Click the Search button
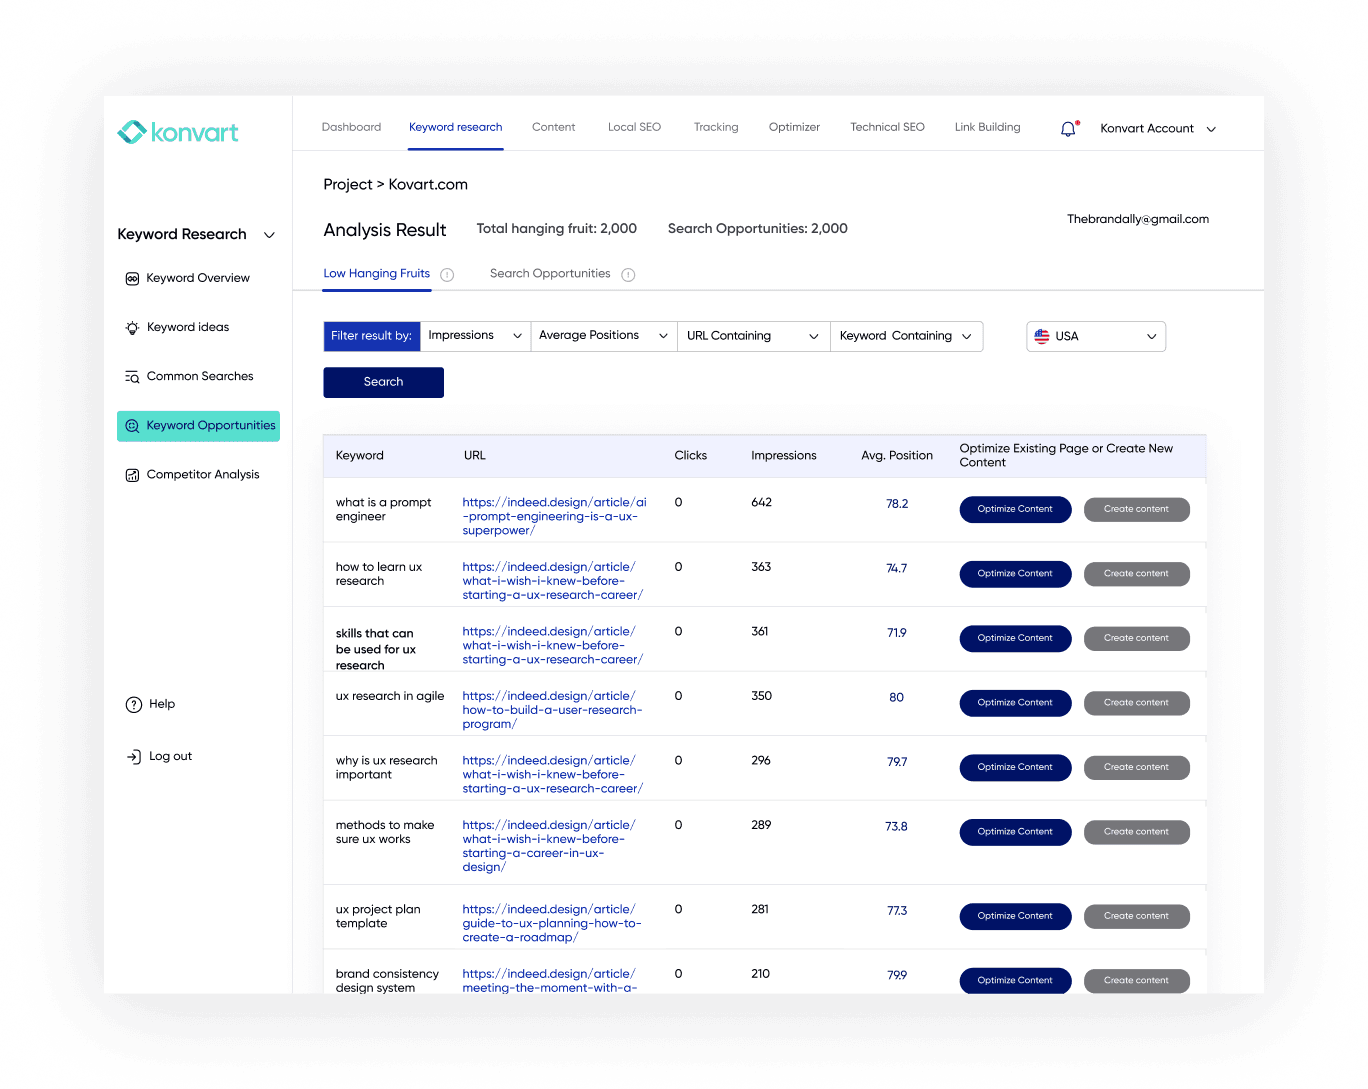Viewport: 1368px width, 1089px height. [x=383, y=382]
